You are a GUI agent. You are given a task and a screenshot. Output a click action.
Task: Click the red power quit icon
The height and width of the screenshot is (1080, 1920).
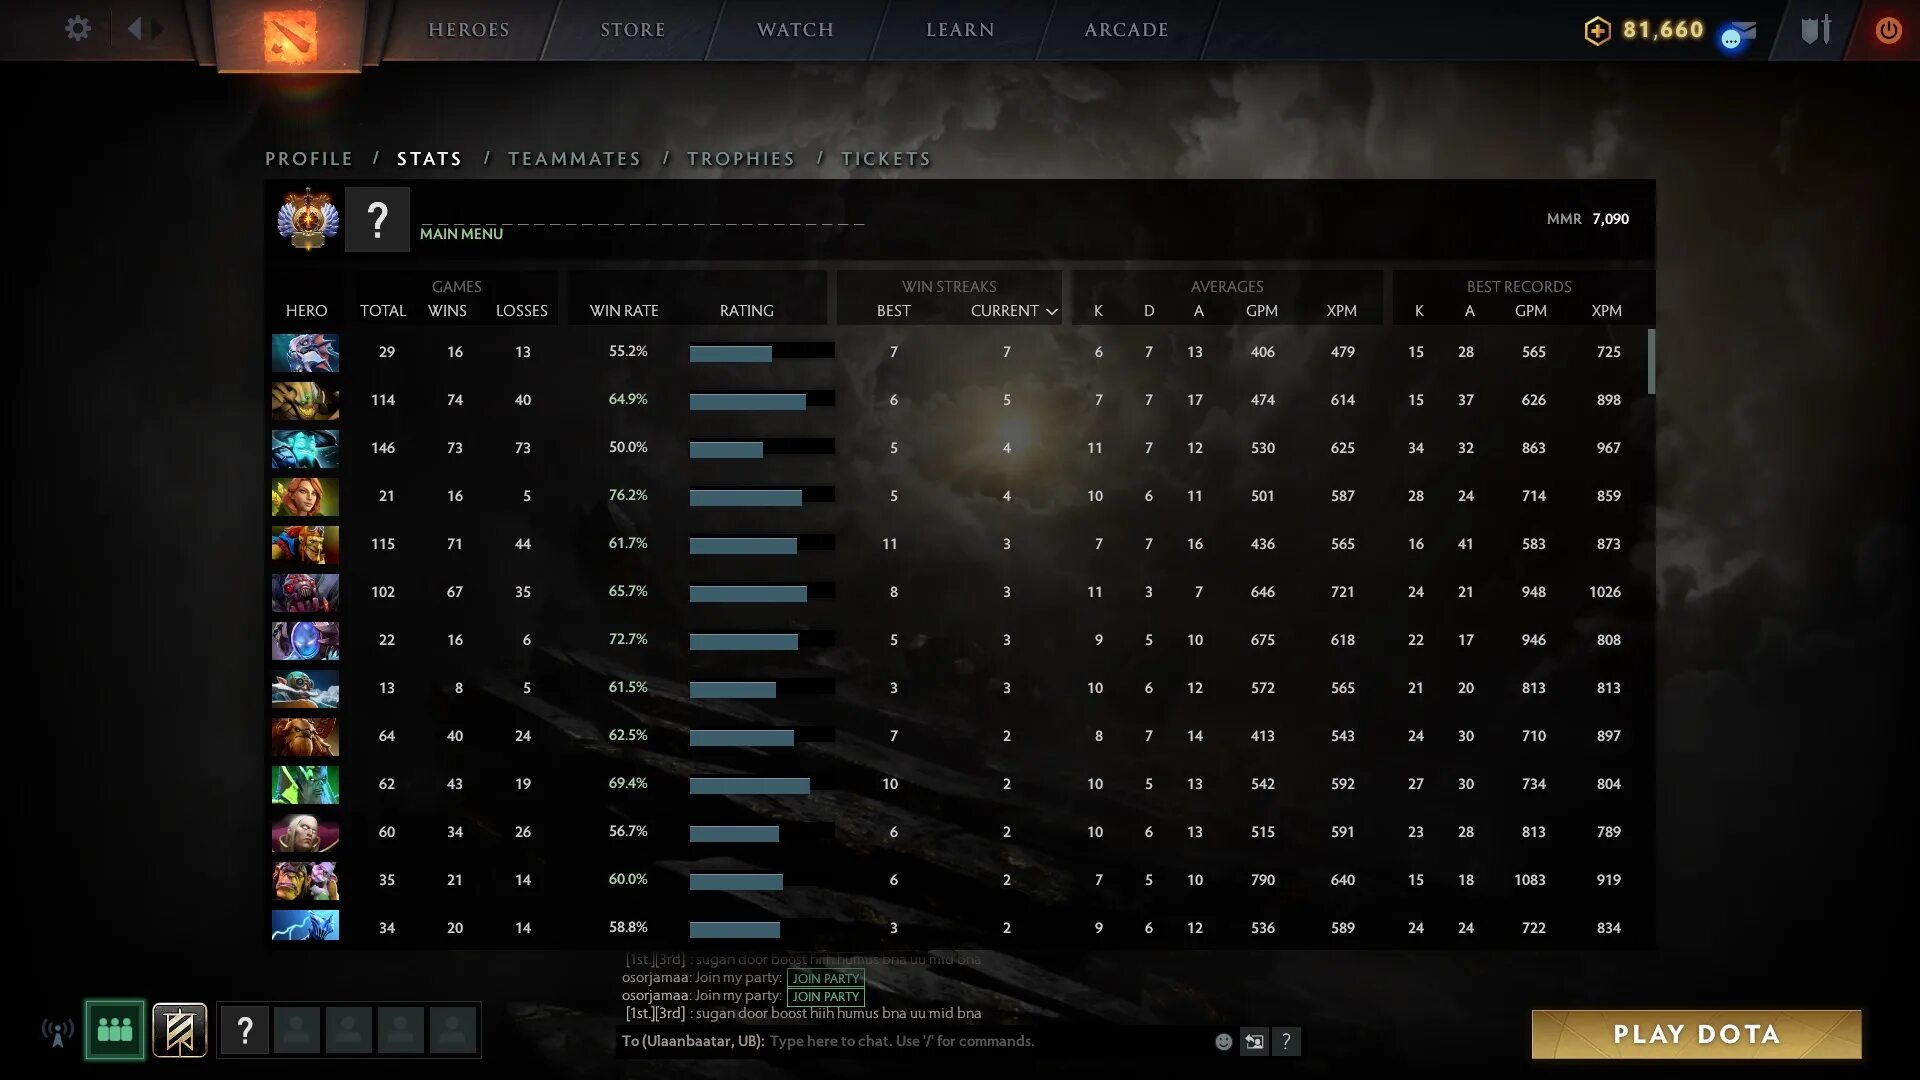pyautogui.click(x=1888, y=30)
